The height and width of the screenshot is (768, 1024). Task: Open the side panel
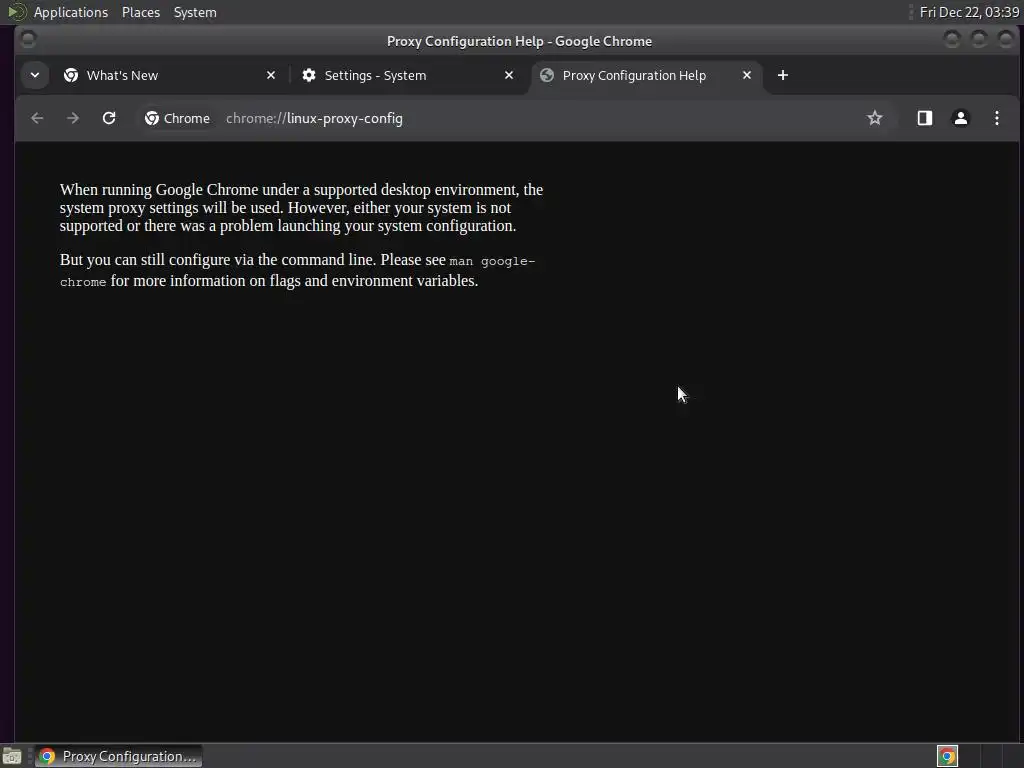tap(924, 118)
